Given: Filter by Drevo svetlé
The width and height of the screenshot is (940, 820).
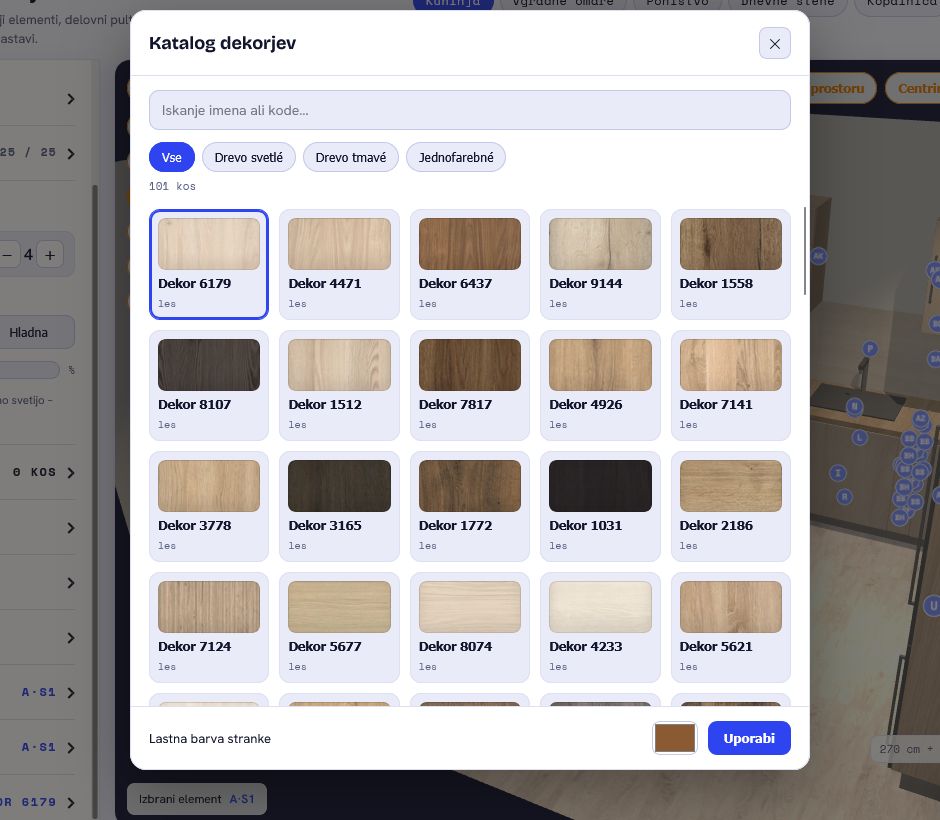Looking at the screenshot, I should pyautogui.click(x=249, y=157).
